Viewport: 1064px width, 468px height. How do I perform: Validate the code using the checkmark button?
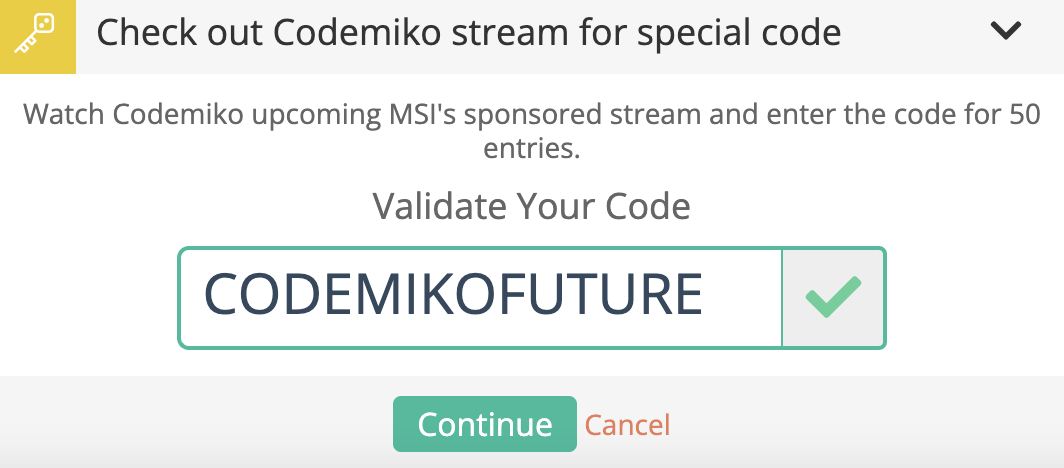click(x=833, y=298)
